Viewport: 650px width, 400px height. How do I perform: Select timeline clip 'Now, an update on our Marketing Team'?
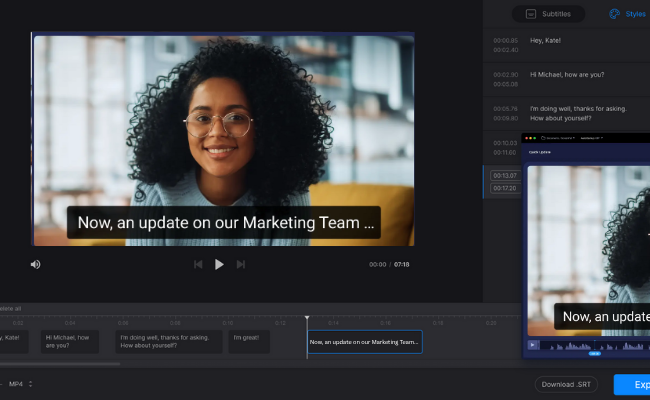click(365, 342)
